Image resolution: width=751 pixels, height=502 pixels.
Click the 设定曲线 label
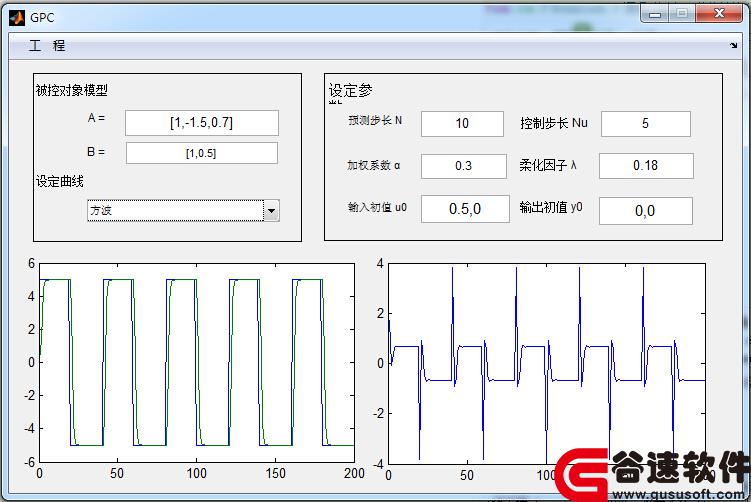pos(60,181)
